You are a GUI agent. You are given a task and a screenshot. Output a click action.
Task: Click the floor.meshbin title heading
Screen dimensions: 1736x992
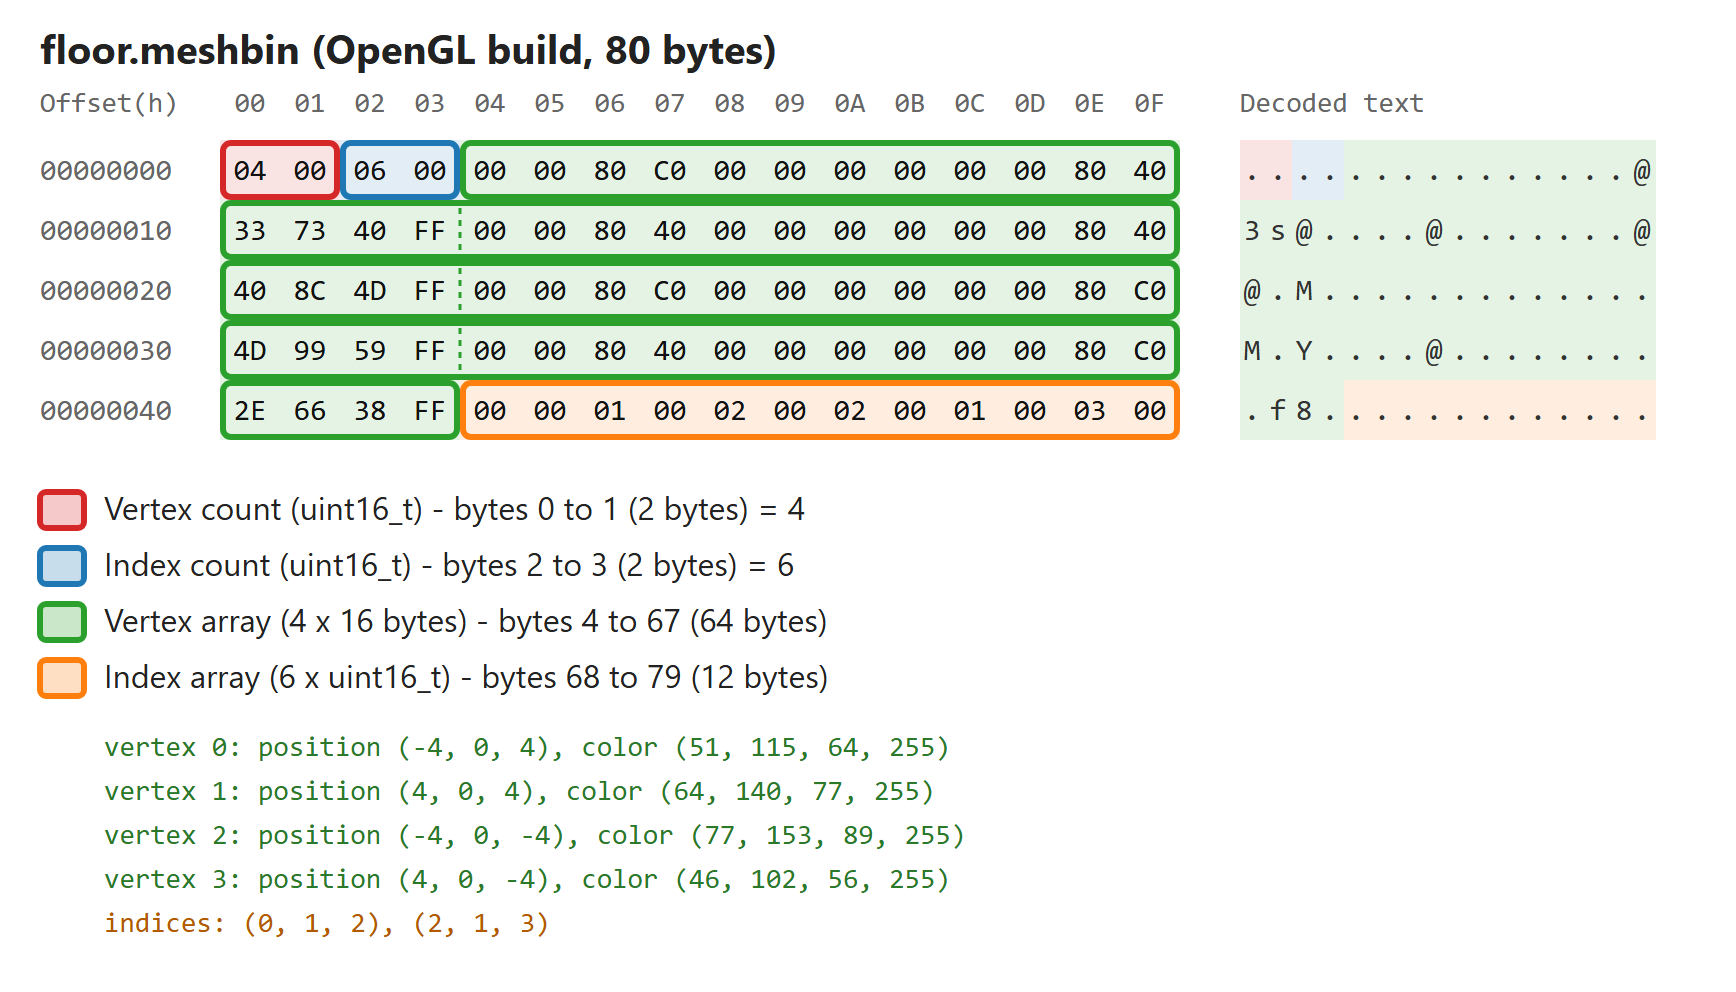(x=408, y=51)
